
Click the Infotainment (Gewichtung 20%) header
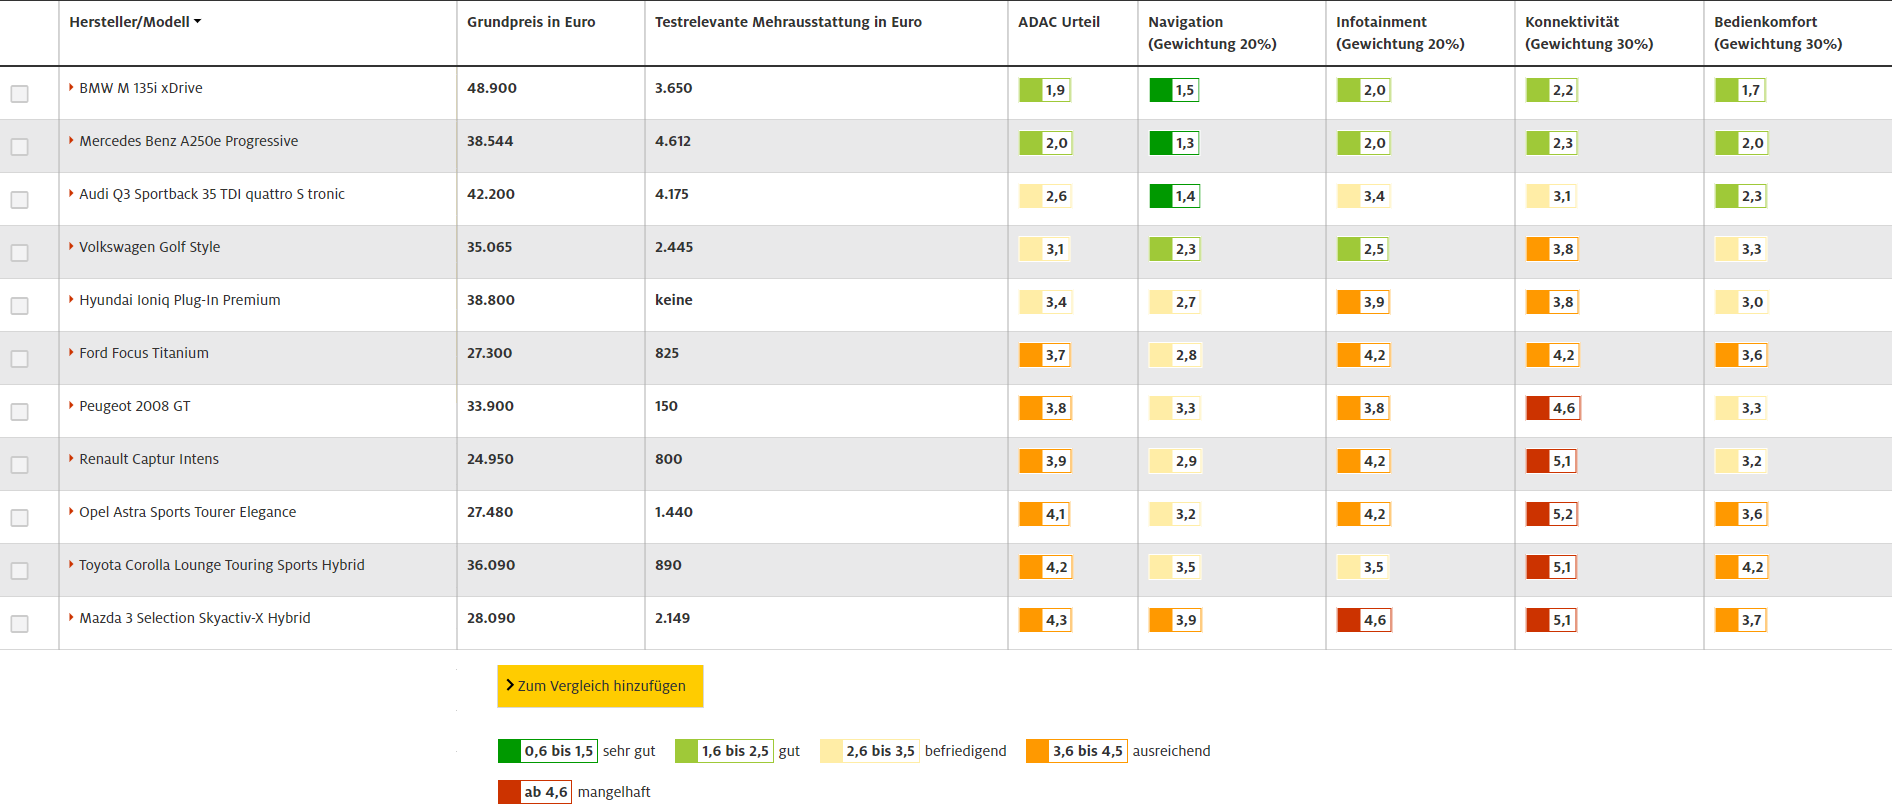pyautogui.click(x=1400, y=33)
